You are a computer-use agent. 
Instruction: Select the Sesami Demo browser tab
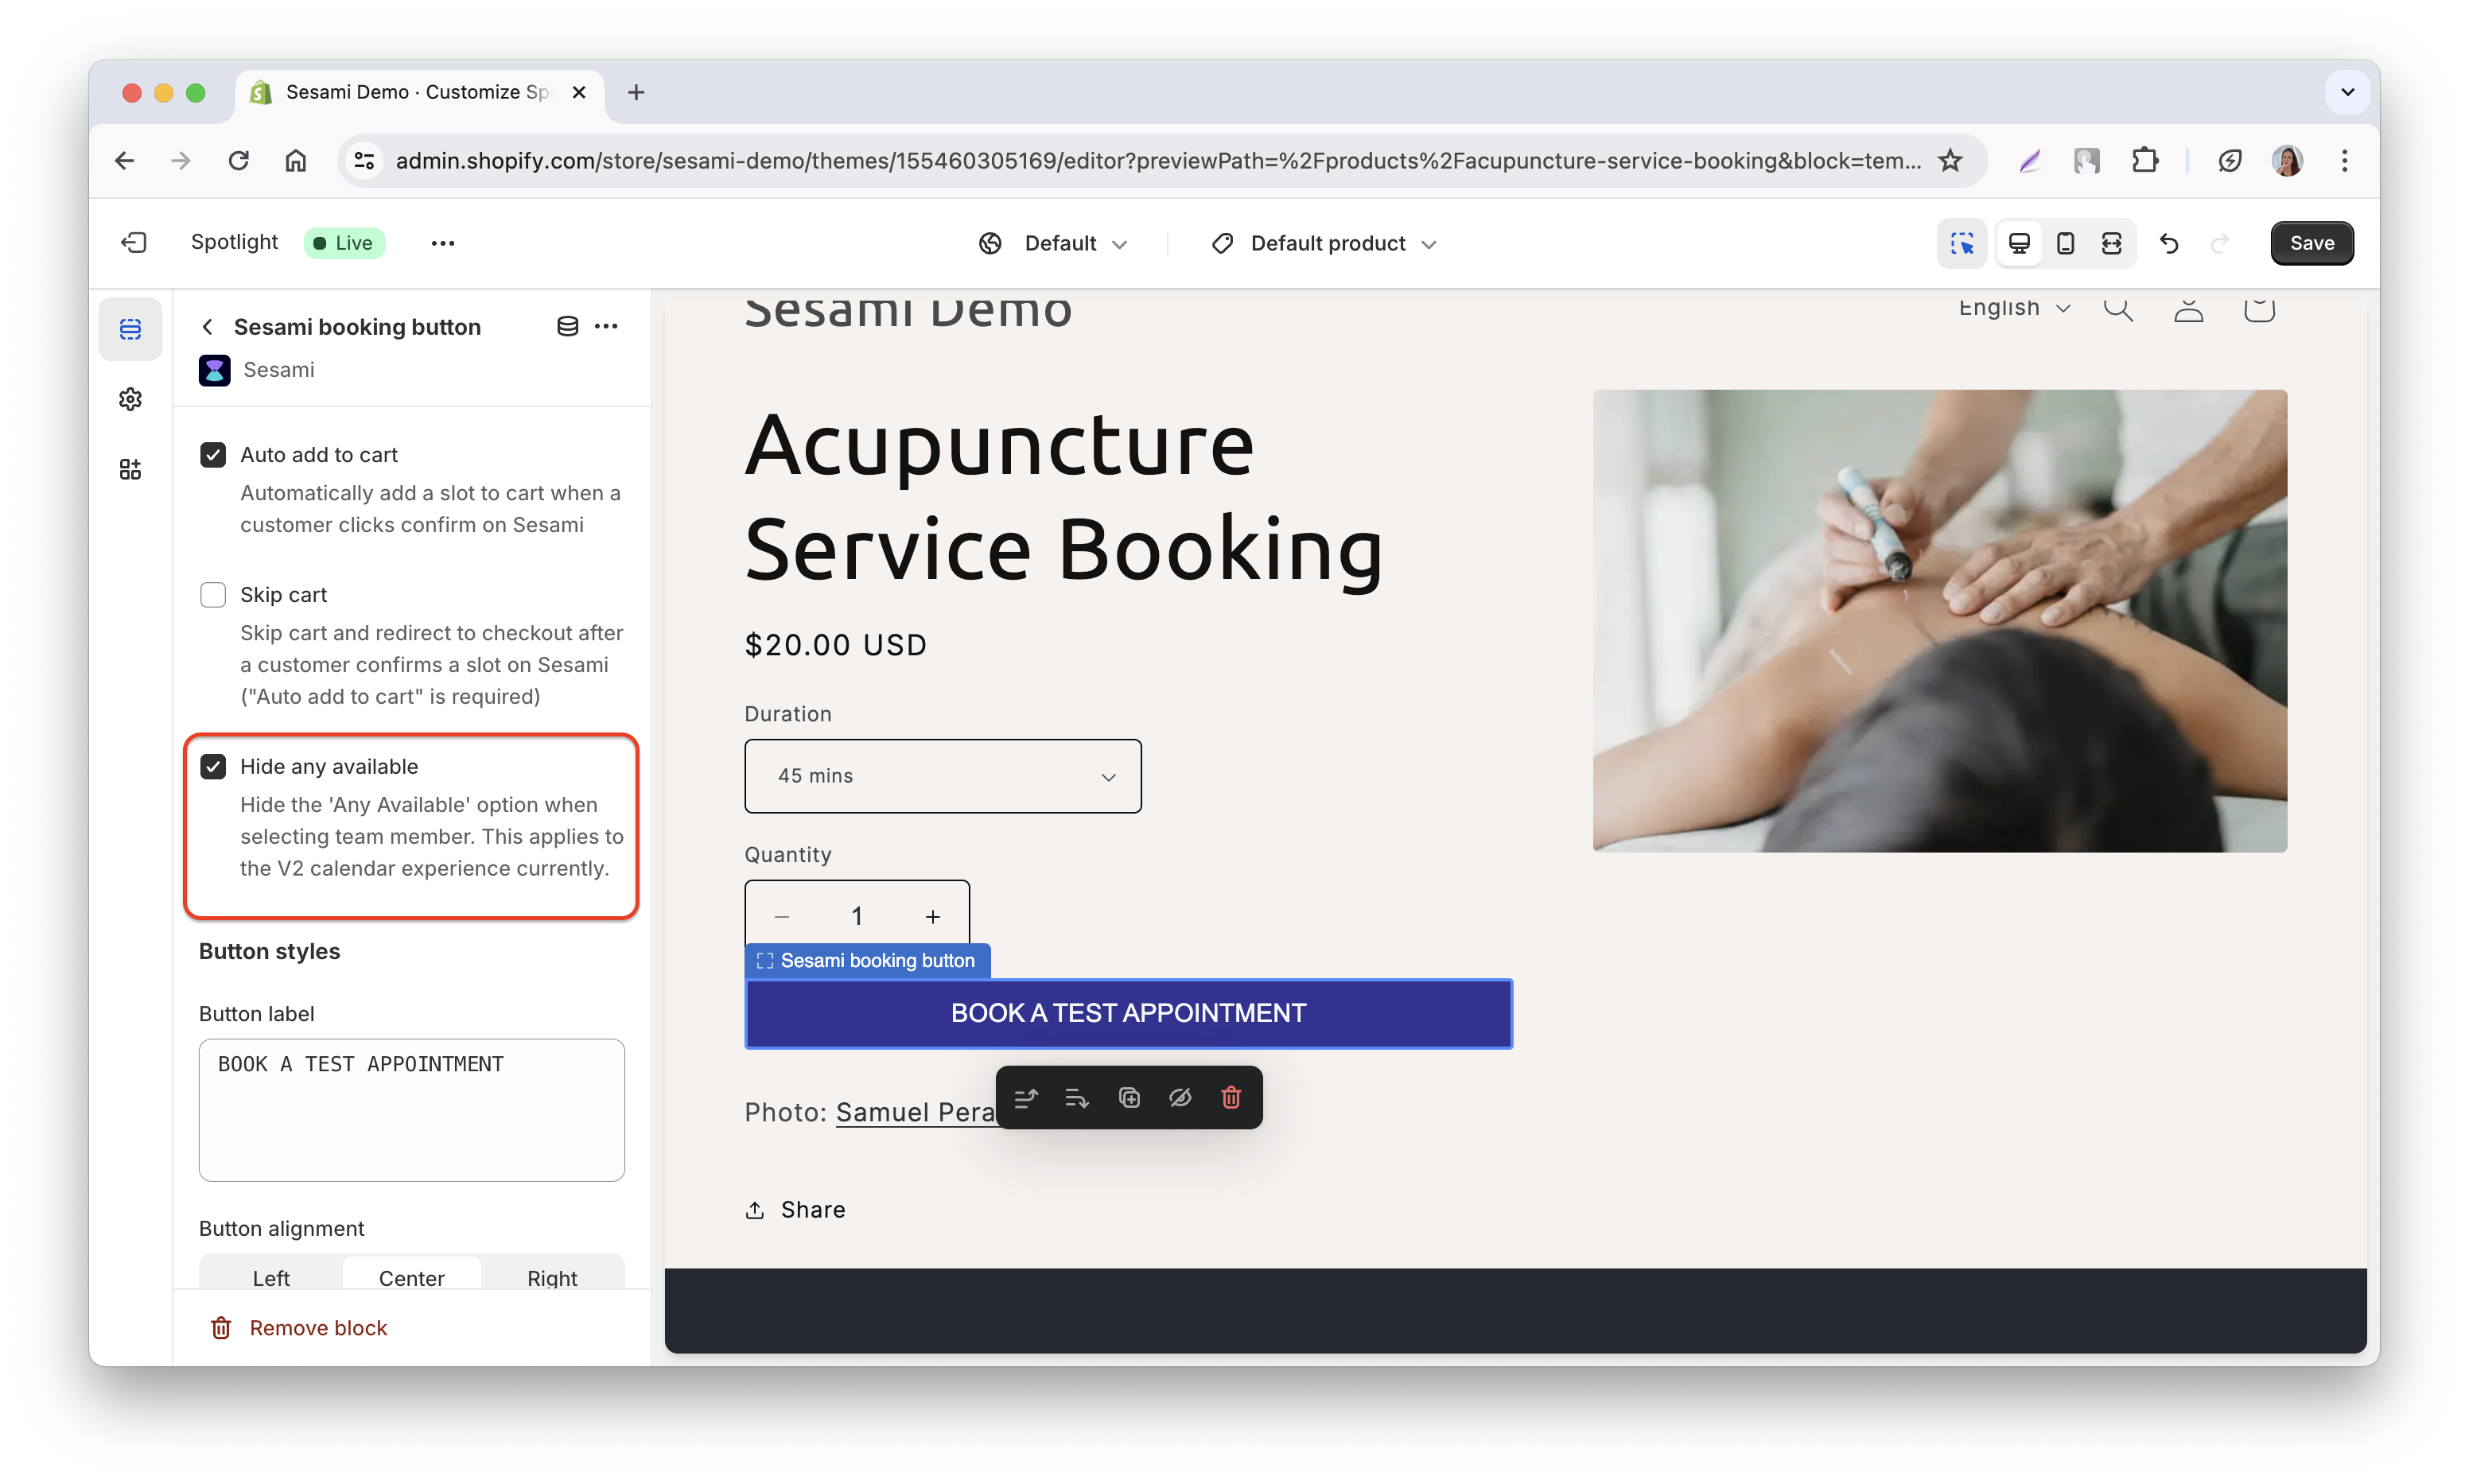[419, 92]
